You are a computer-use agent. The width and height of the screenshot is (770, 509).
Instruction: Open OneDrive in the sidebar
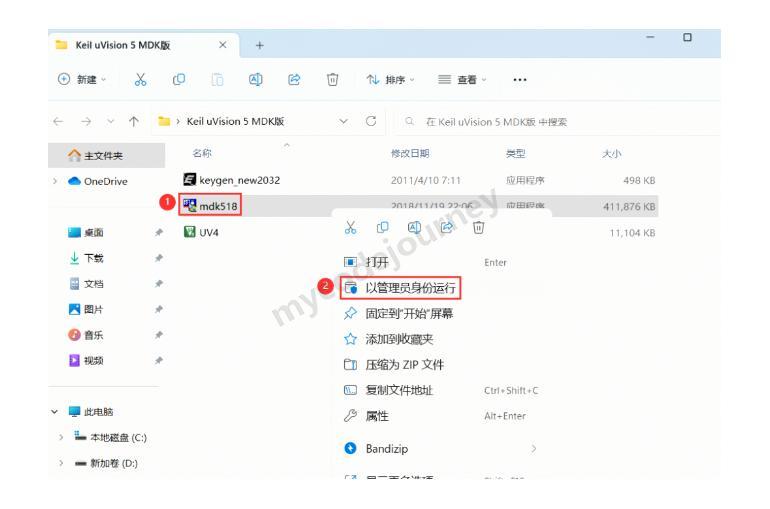coord(106,181)
